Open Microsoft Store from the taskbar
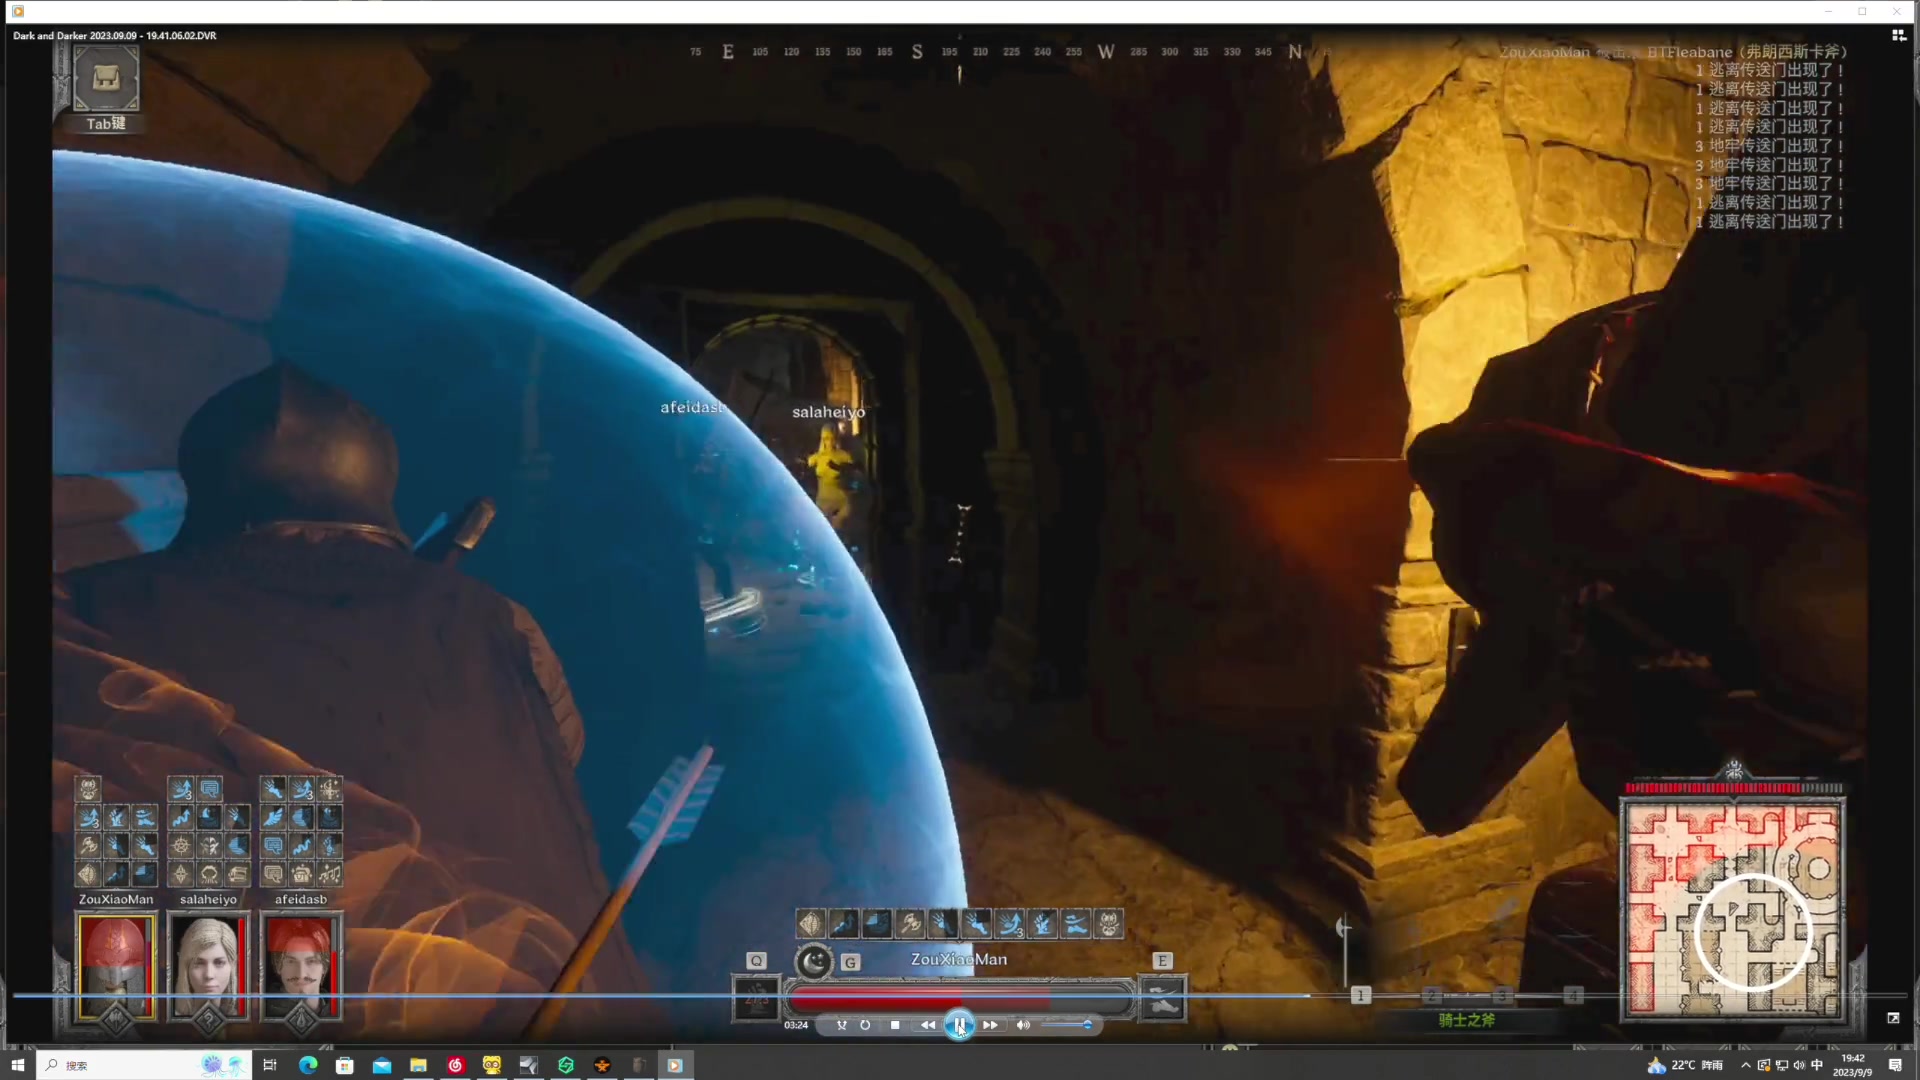 tap(345, 1065)
